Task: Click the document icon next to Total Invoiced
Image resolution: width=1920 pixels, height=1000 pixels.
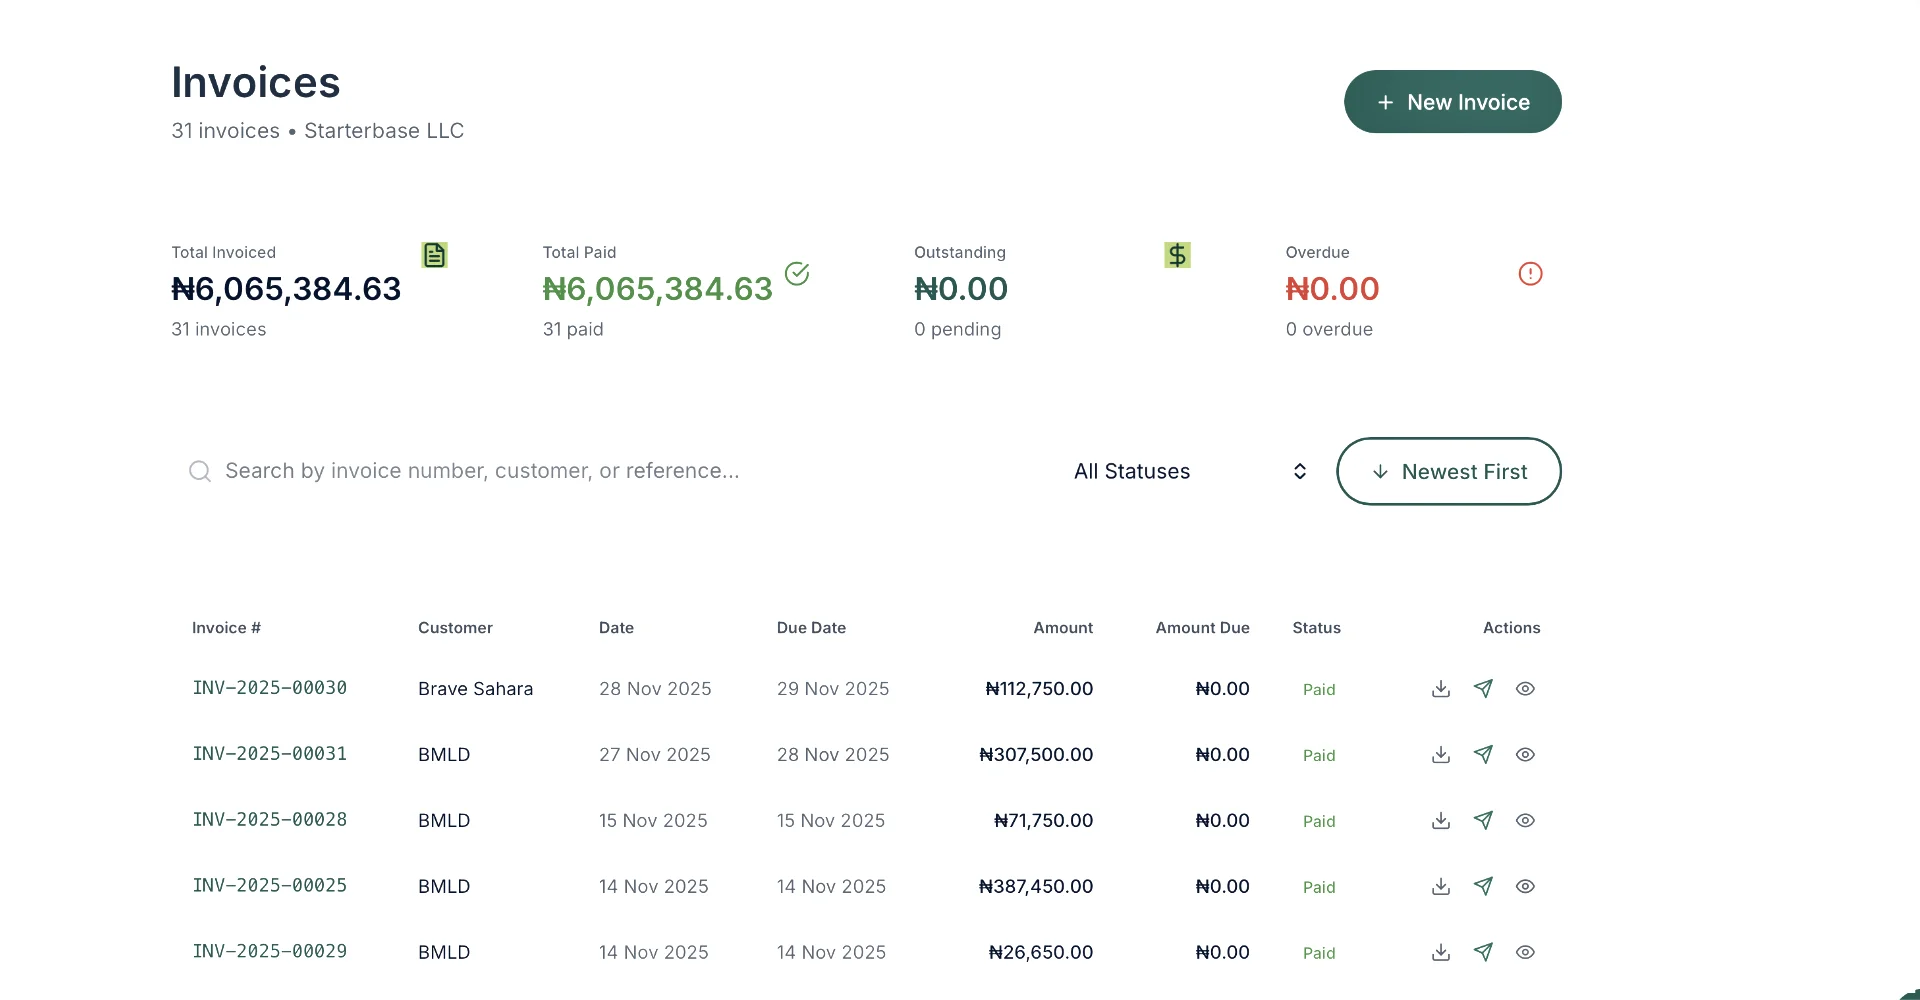Action: pyautogui.click(x=434, y=254)
